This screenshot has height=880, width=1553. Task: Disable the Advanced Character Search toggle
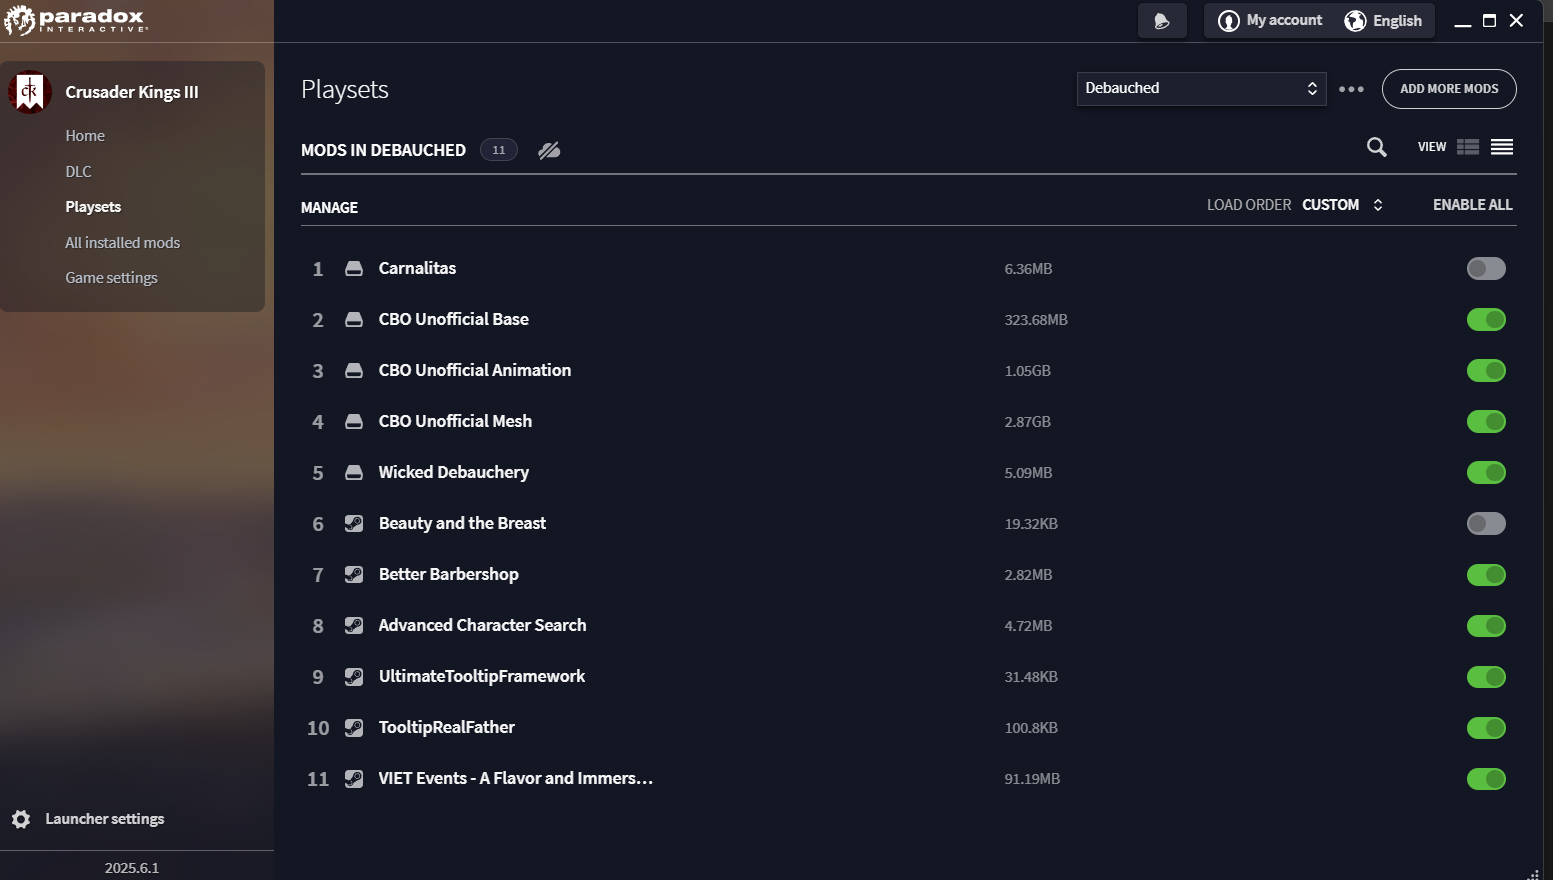click(1486, 625)
